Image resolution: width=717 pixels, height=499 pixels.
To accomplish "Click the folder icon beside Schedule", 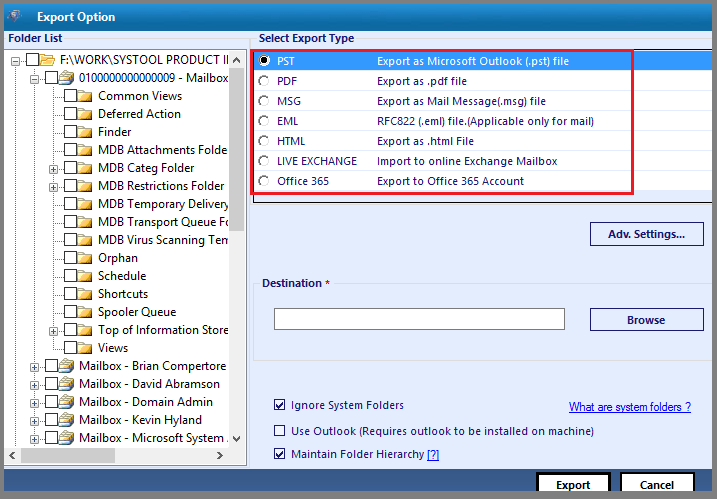I will (x=85, y=276).
